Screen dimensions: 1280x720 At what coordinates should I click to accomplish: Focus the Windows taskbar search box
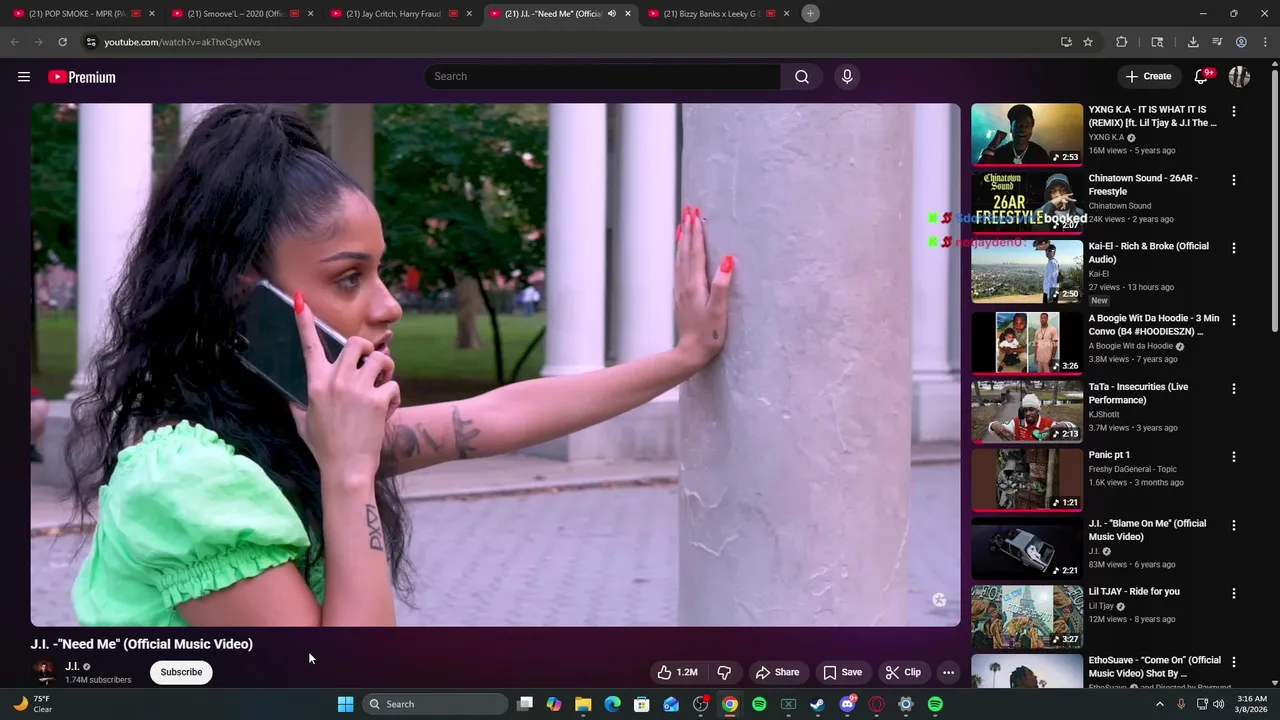(435, 704)
